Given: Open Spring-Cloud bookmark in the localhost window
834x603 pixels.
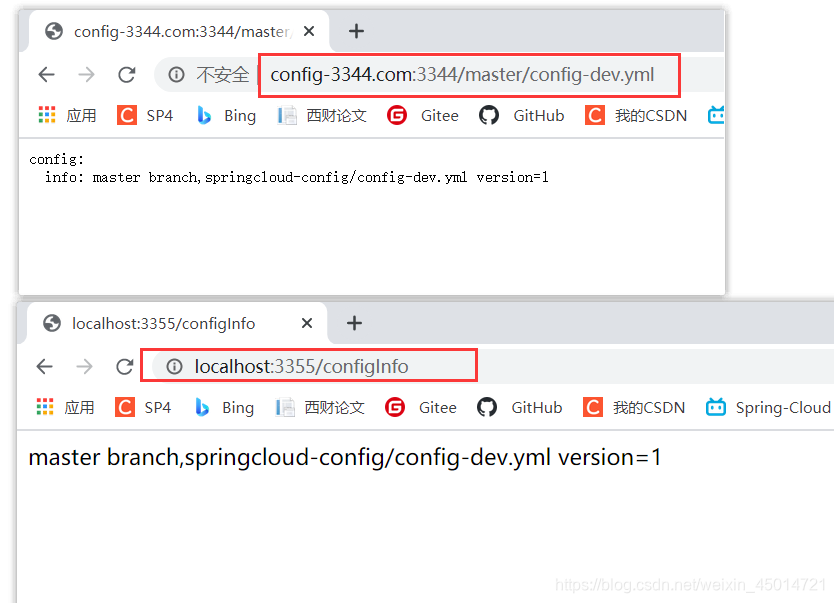Looking at the screenshot, I should (x=768, y=407).
